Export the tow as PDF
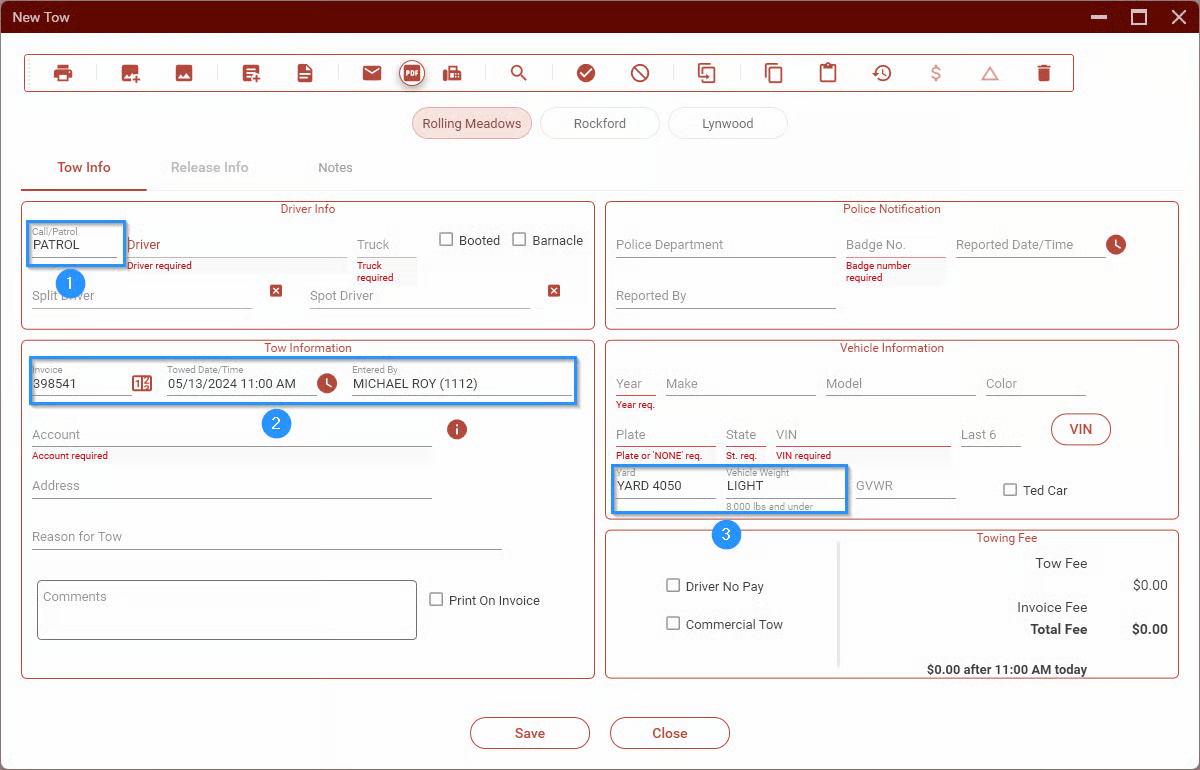This screenshot has height=770, width=1200. (412, 73)
